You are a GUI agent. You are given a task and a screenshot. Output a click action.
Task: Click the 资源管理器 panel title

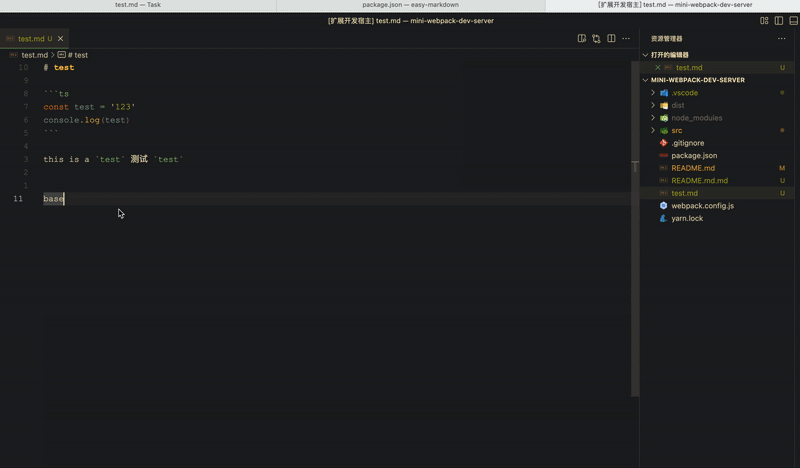pos(666,38)
